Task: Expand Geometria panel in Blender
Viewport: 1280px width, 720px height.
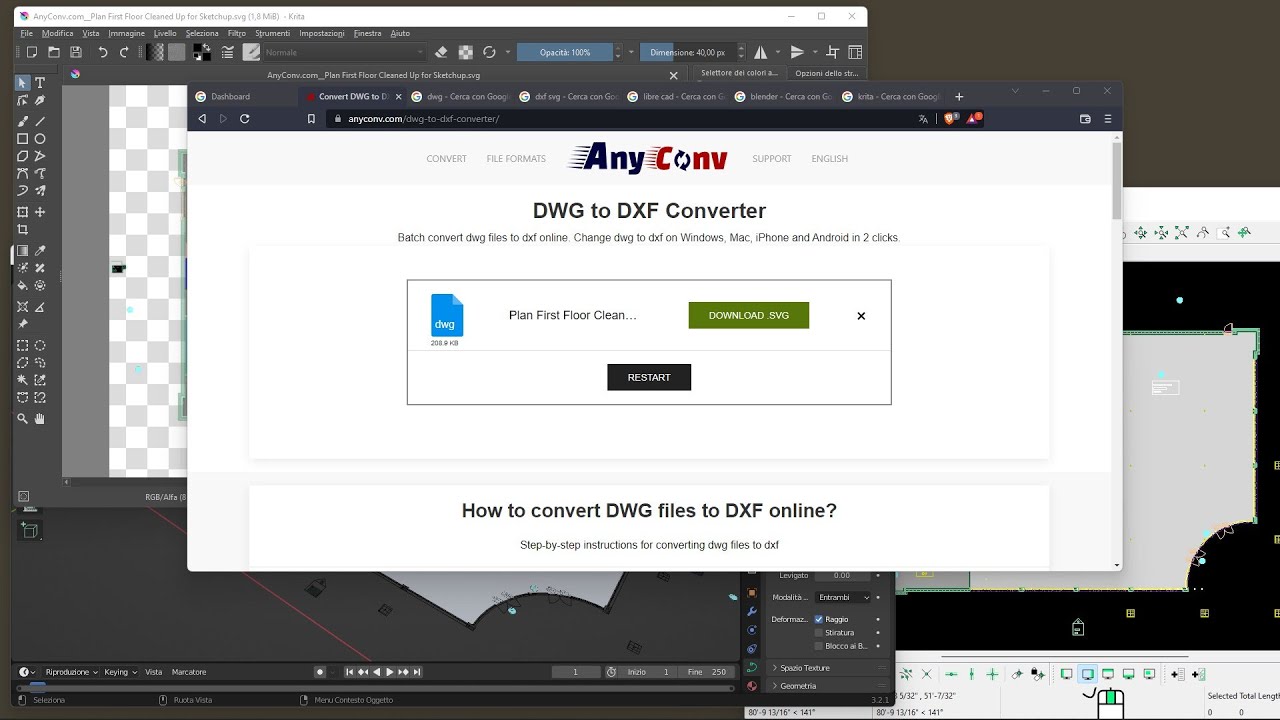Action: 827,686
